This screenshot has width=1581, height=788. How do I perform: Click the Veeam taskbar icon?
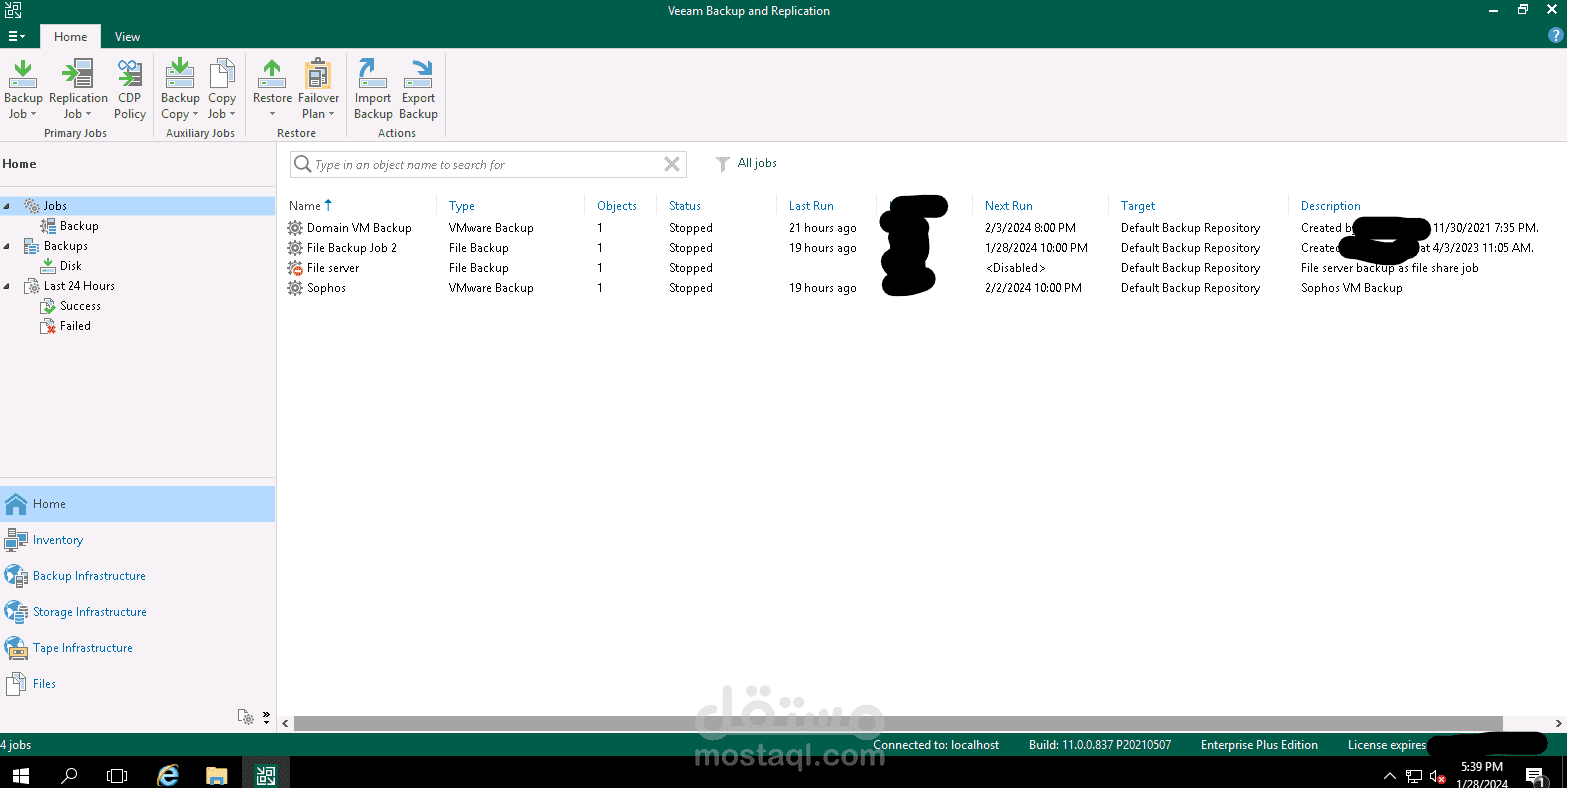coord(265,775)
